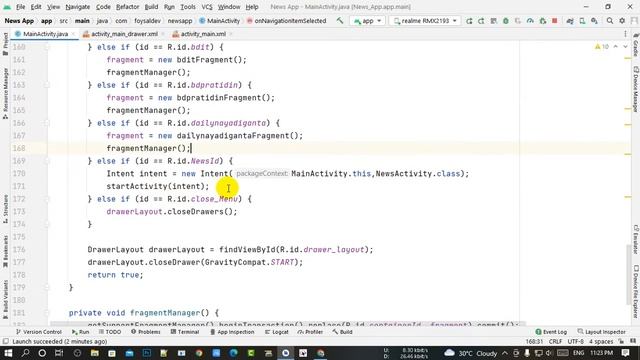Open the Device Manager toolbar icon

582,20
